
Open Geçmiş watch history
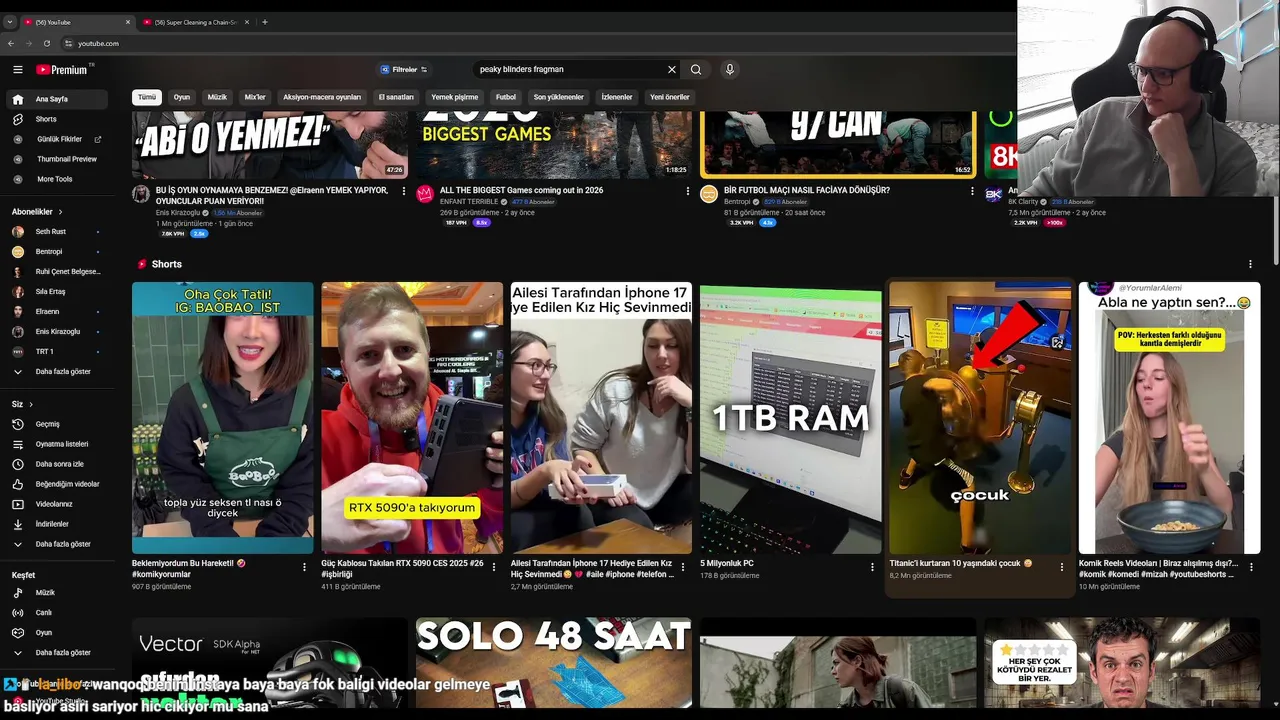[x=57, y=424]
